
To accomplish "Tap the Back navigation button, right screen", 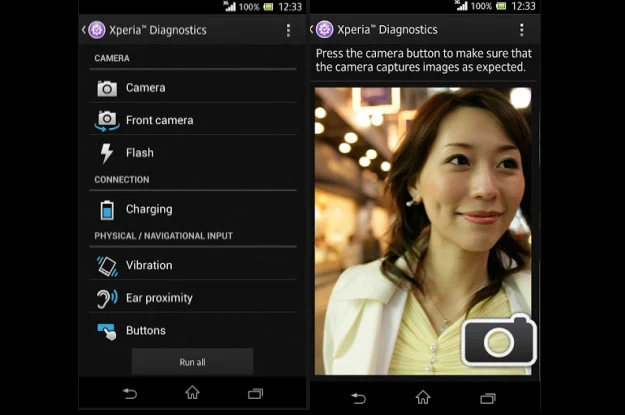I will pyautogui.click(x=358, y=398).
